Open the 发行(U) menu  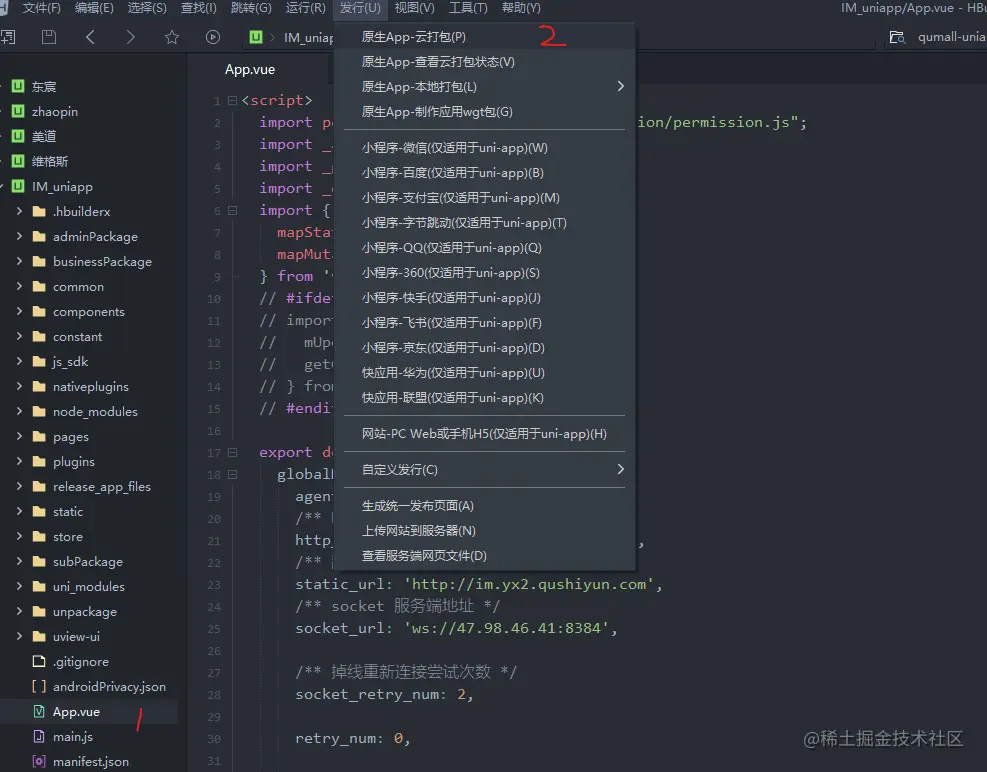click(360, 8)
